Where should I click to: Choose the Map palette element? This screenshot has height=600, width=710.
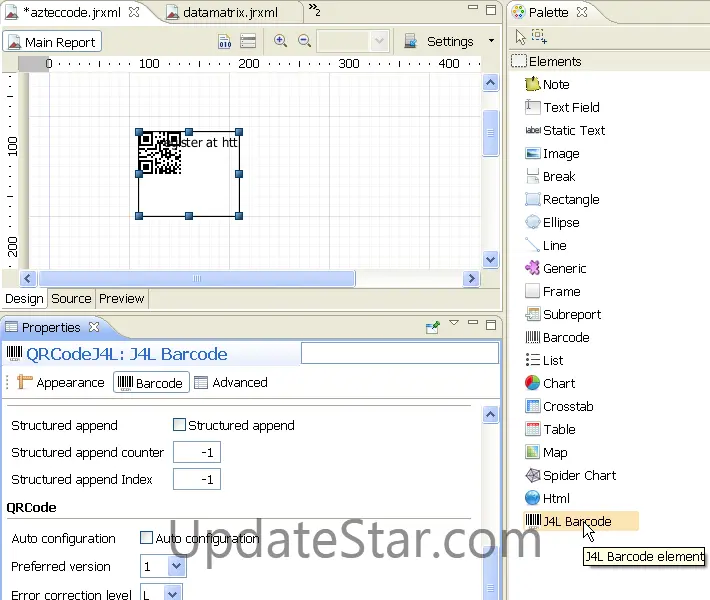click(x=546, y=452)
